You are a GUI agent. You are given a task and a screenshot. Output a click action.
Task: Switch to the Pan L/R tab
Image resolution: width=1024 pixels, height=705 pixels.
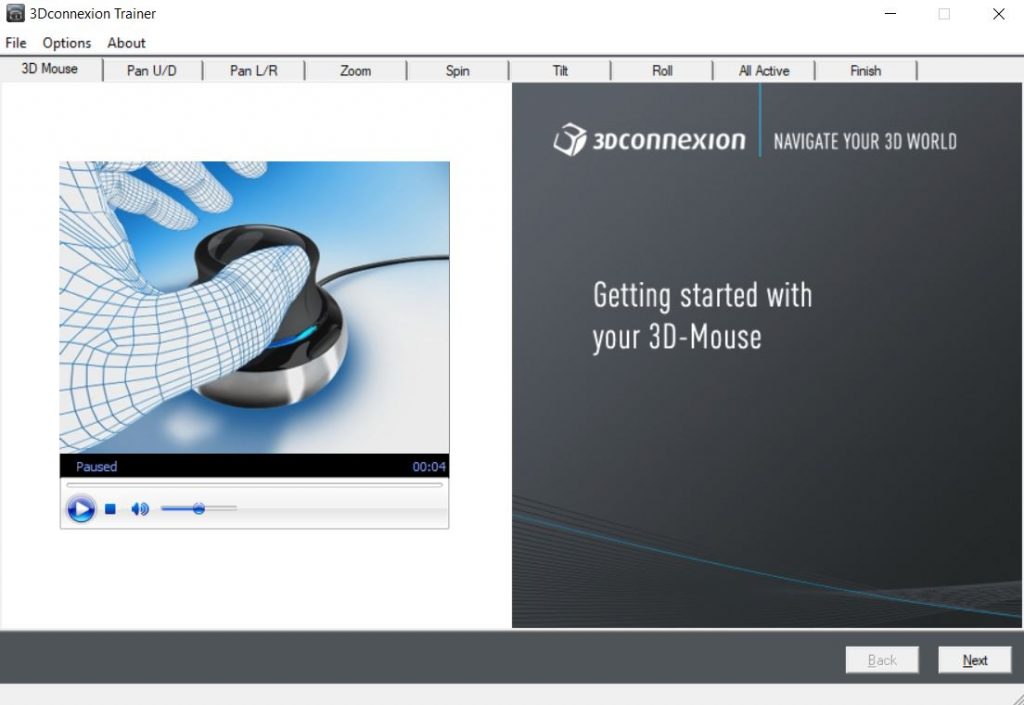[x=253, y=70]
